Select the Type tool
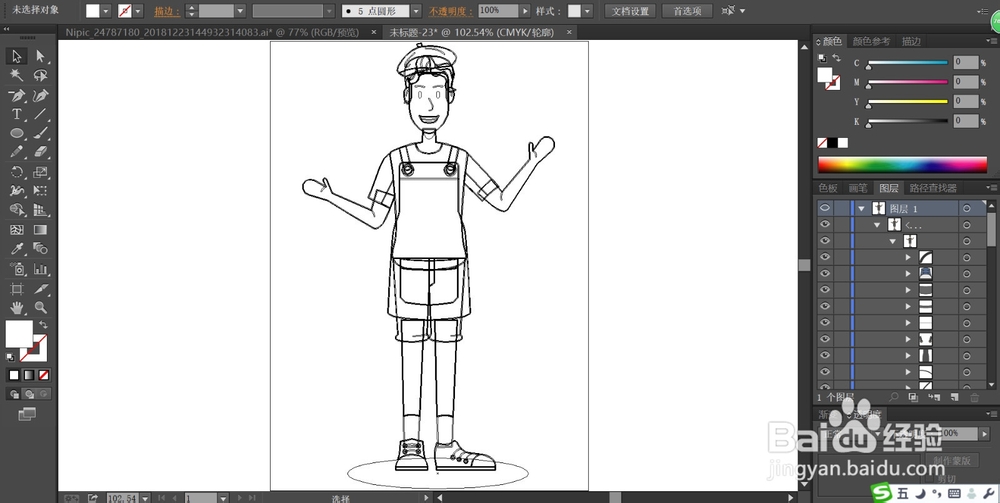 coord(17,115)
